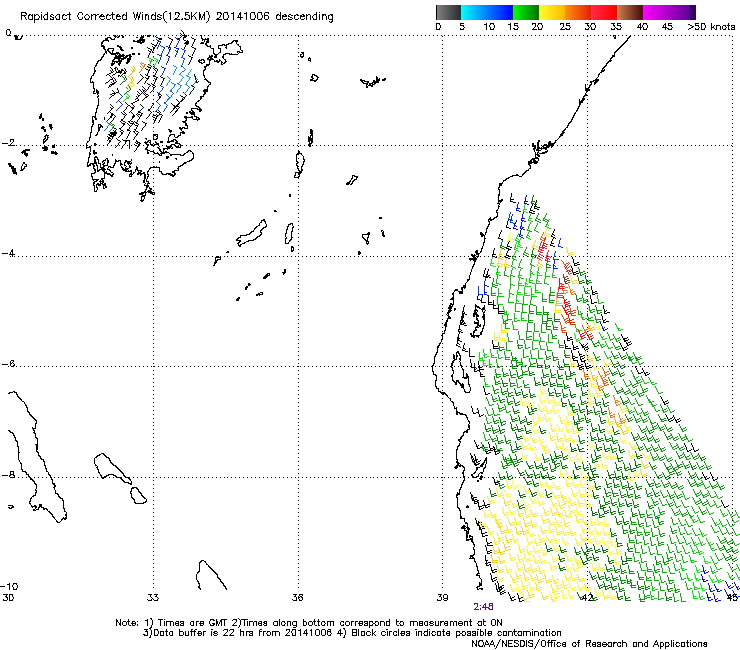
Task: Click the gray 0-5 knots legend segment
Action: click(448, 12)
